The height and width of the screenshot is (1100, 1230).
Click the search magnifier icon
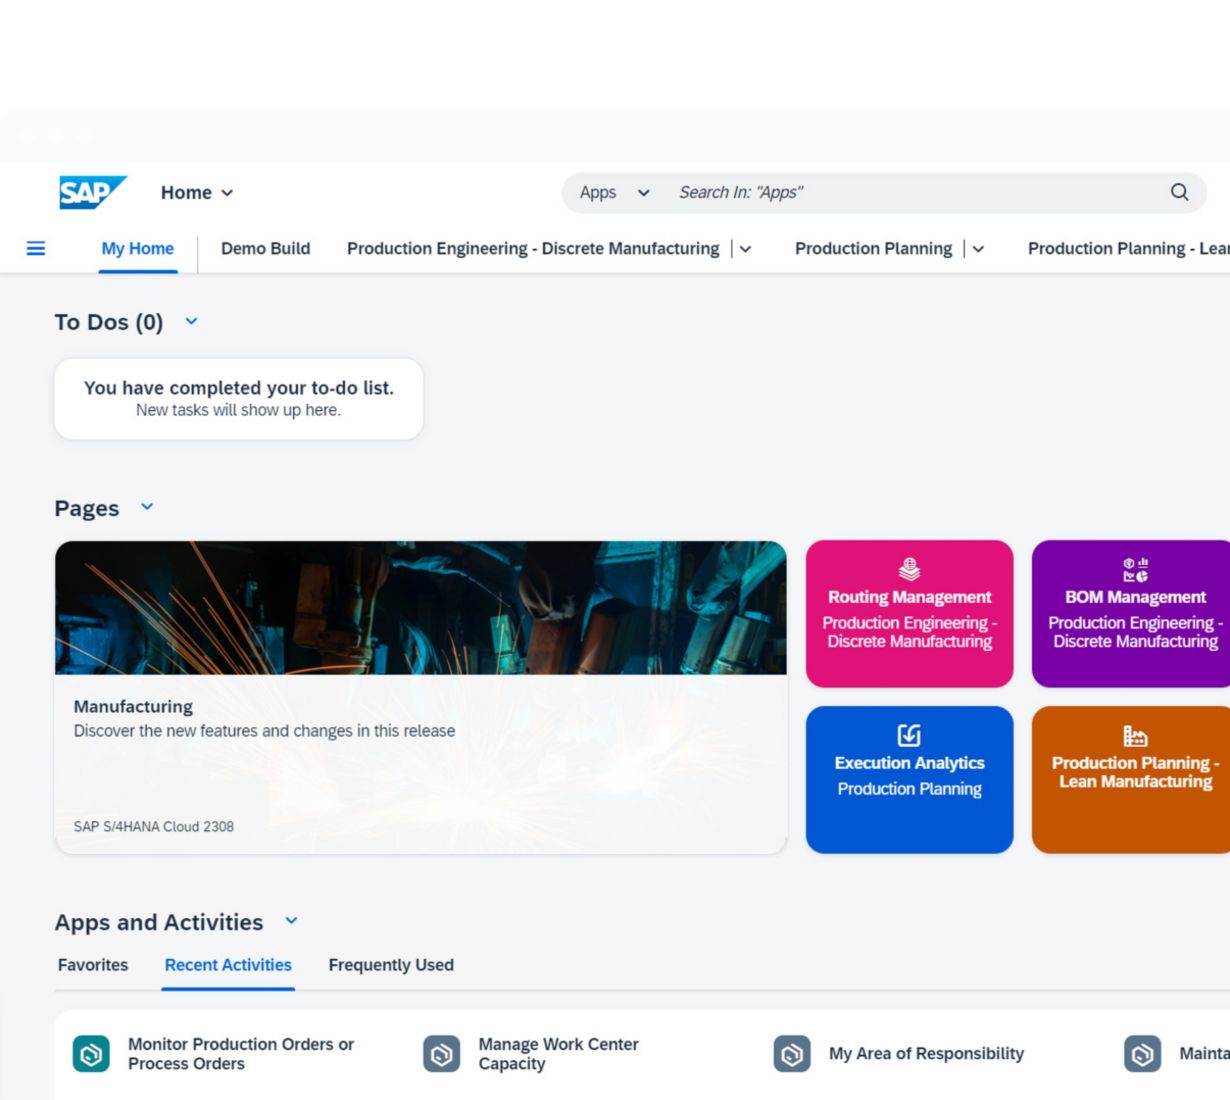click(x=1179, y=192)
